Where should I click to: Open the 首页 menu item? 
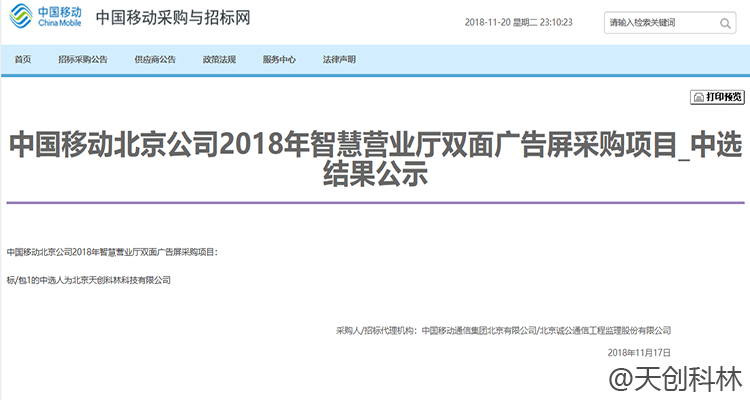click(x=23, y=59)
